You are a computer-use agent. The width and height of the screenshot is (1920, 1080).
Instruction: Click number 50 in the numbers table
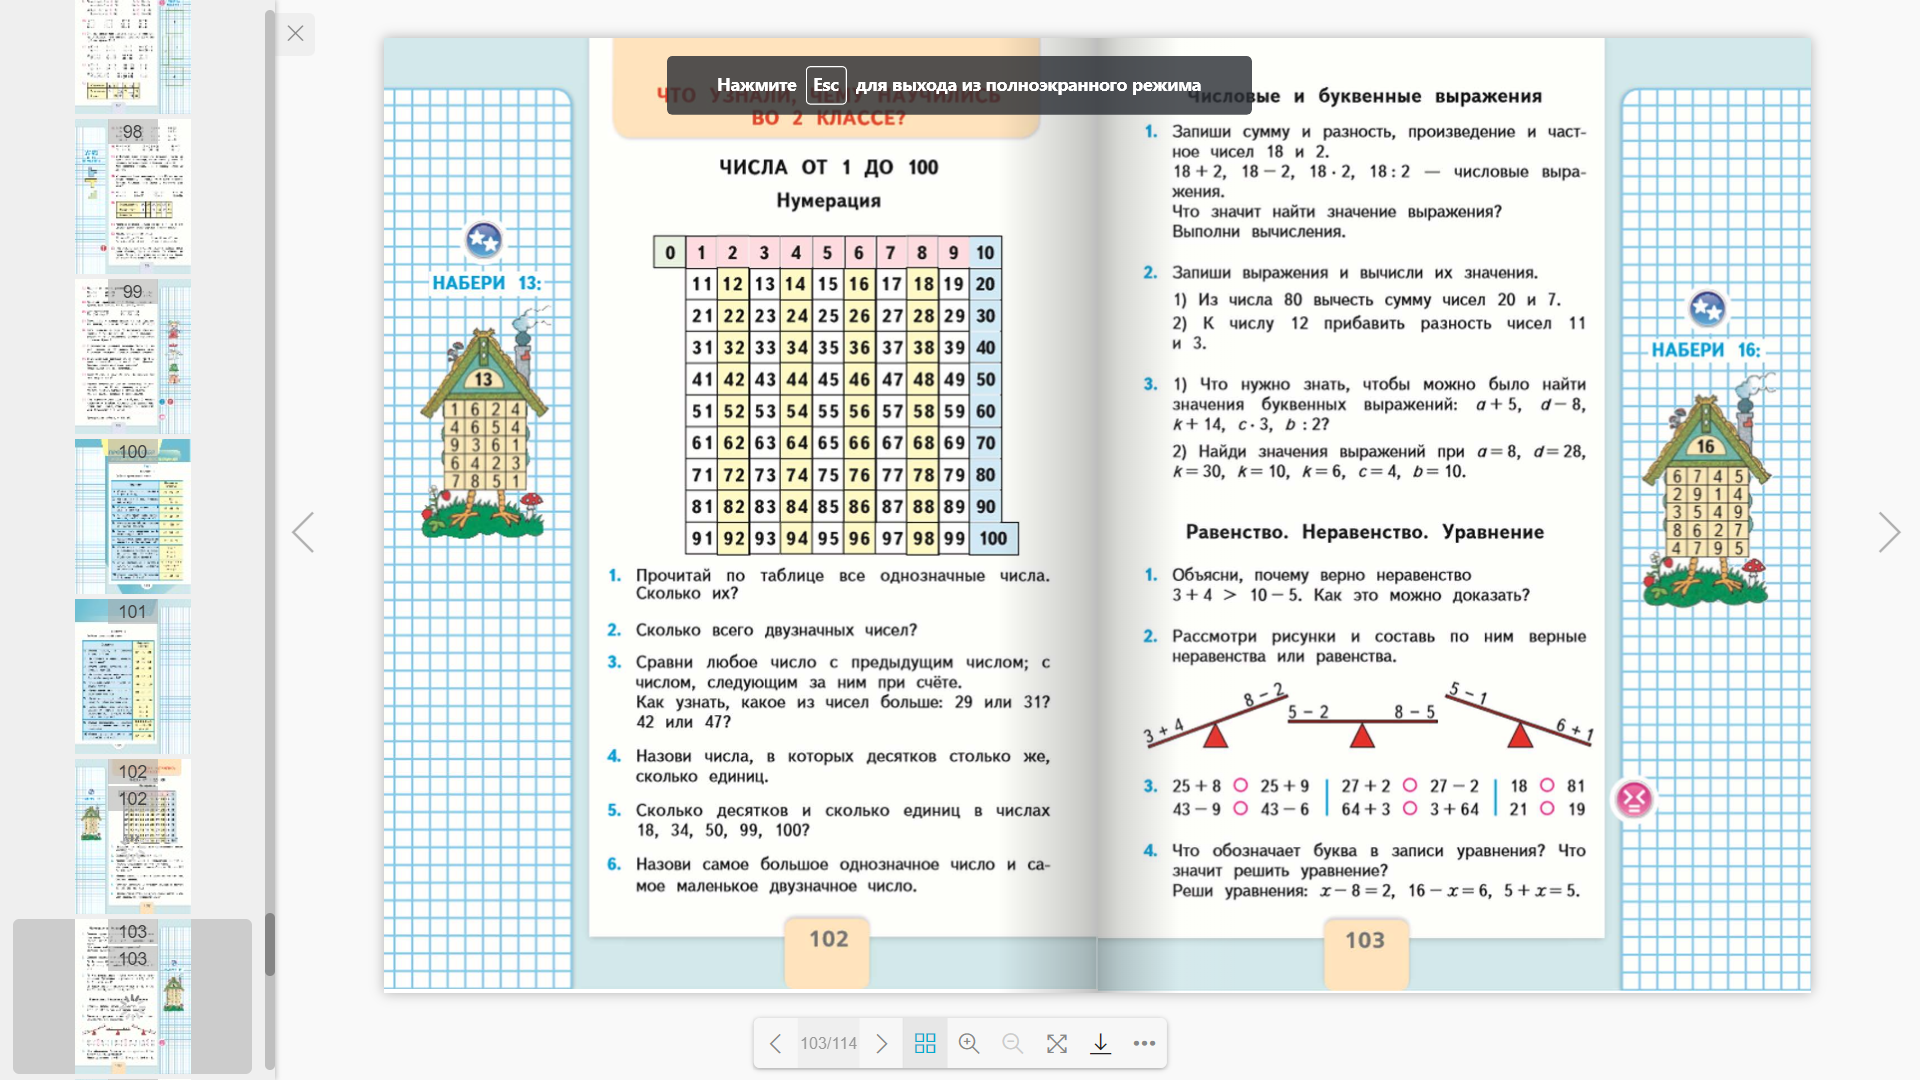[985, 380]
